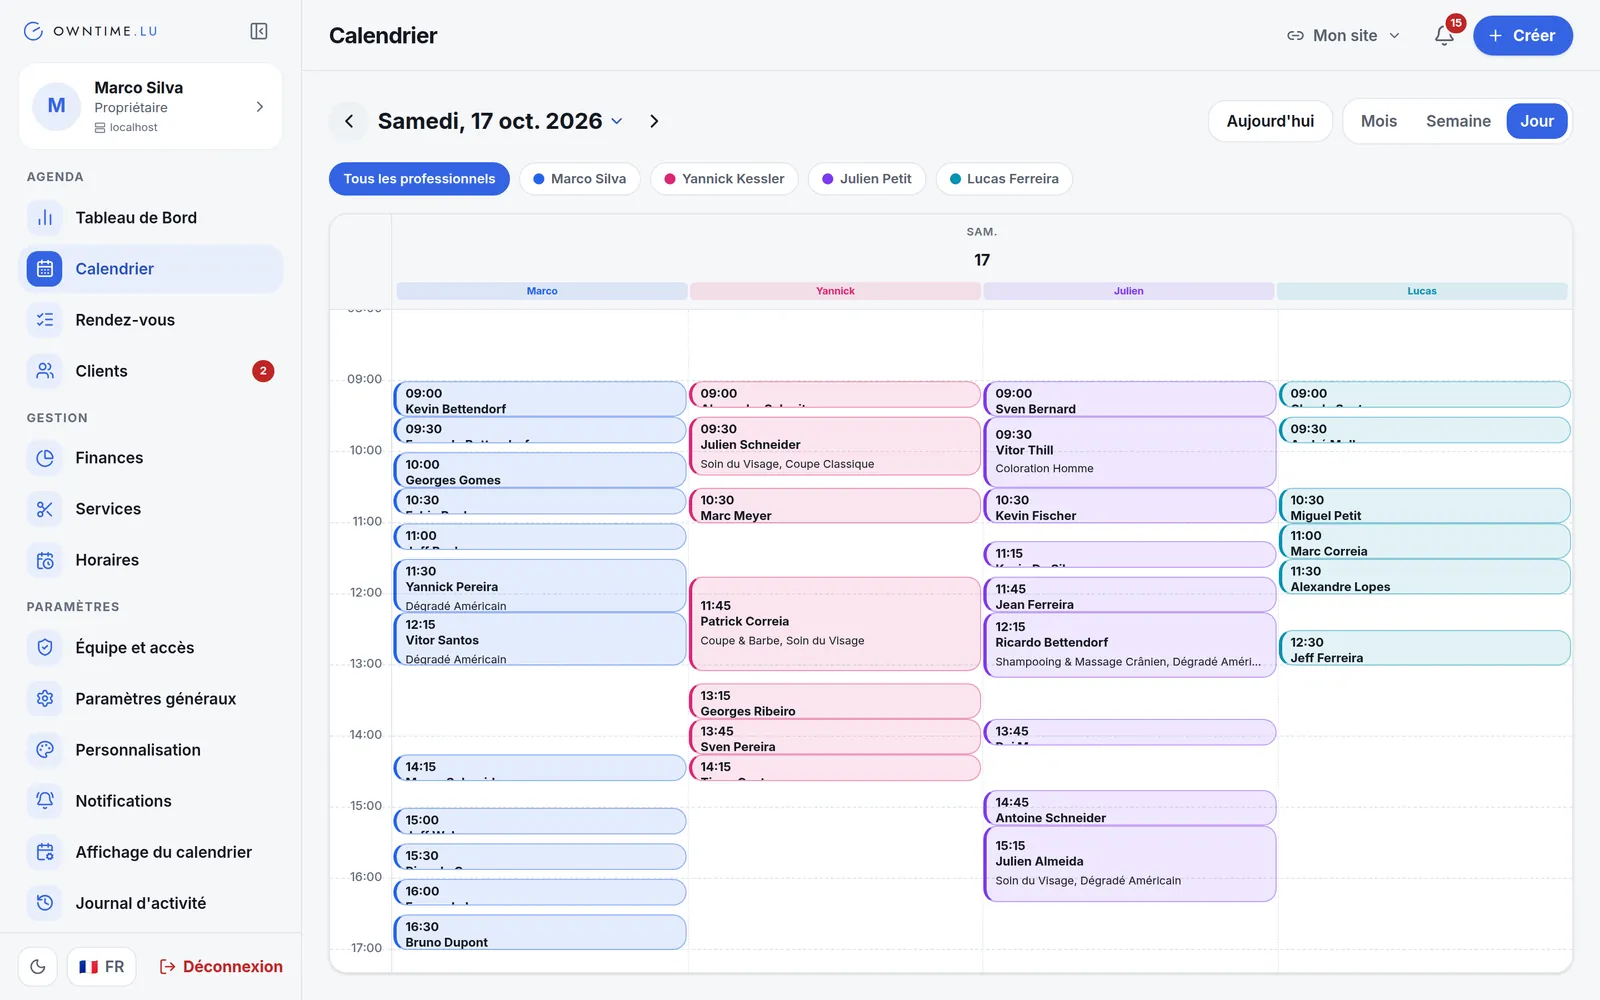1600x1000 pixels.
Task: Jump to Aujourd'hui
Action: click(x=1270, y=121)
